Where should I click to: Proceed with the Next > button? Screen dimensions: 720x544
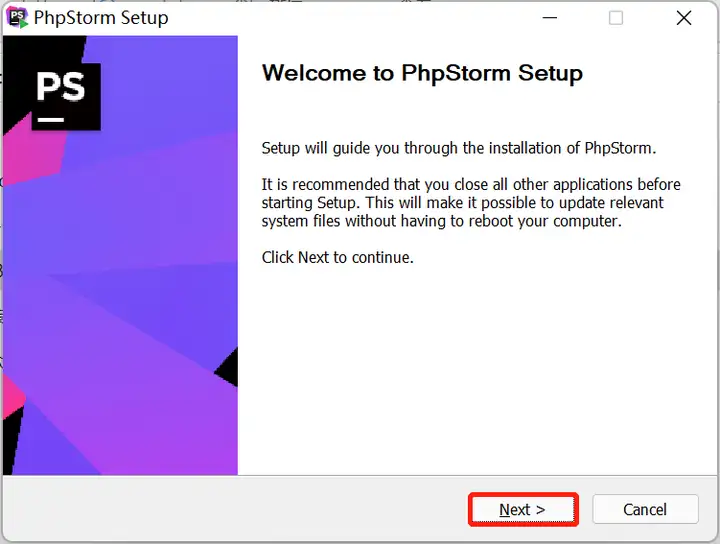pyautogui.click(x=523, y=510)
